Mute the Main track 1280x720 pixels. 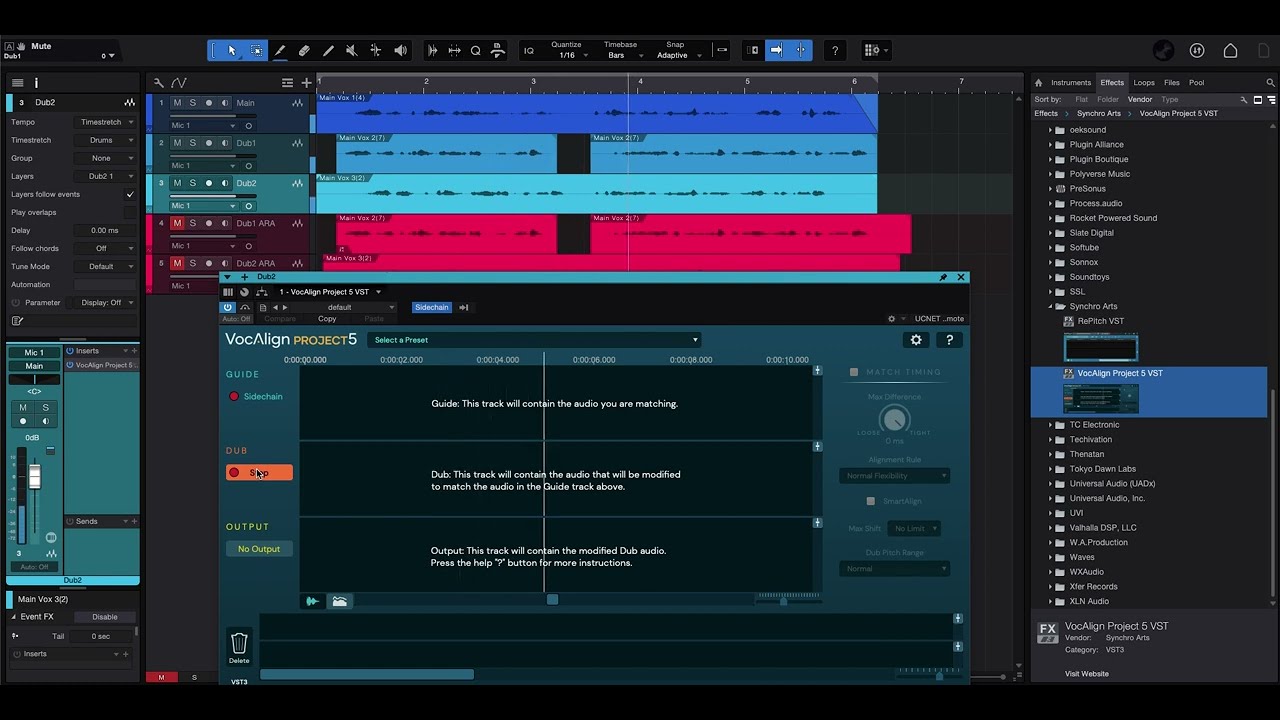tap(177, 103)
